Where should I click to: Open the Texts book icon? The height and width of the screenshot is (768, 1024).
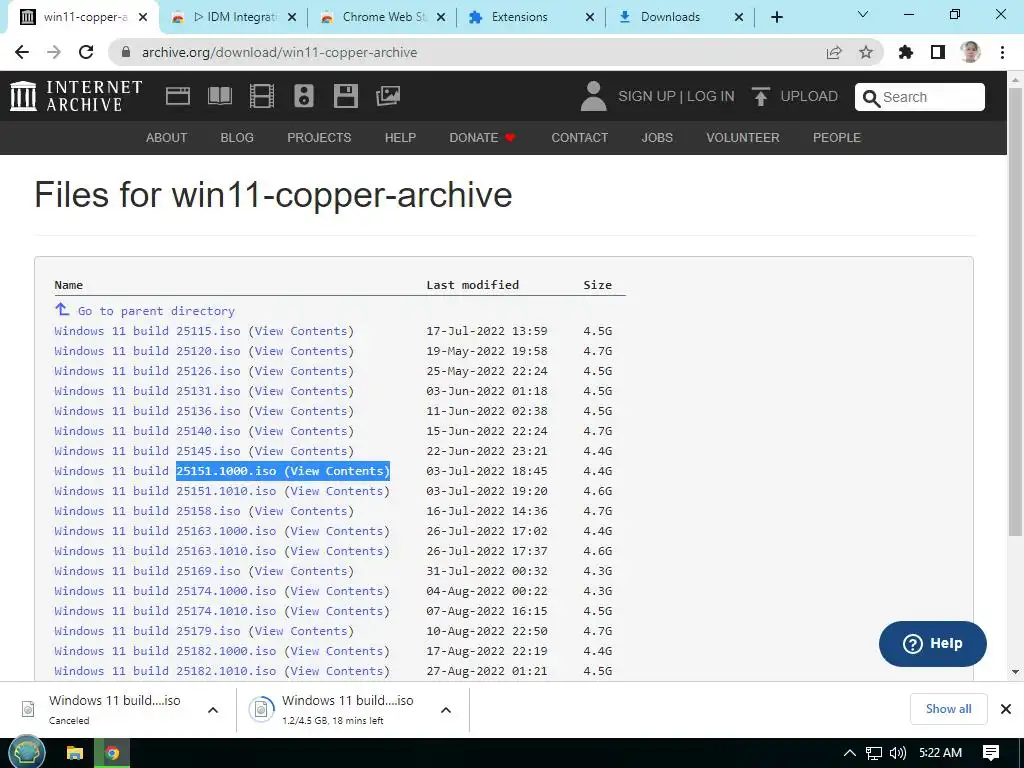coord(219,96)
